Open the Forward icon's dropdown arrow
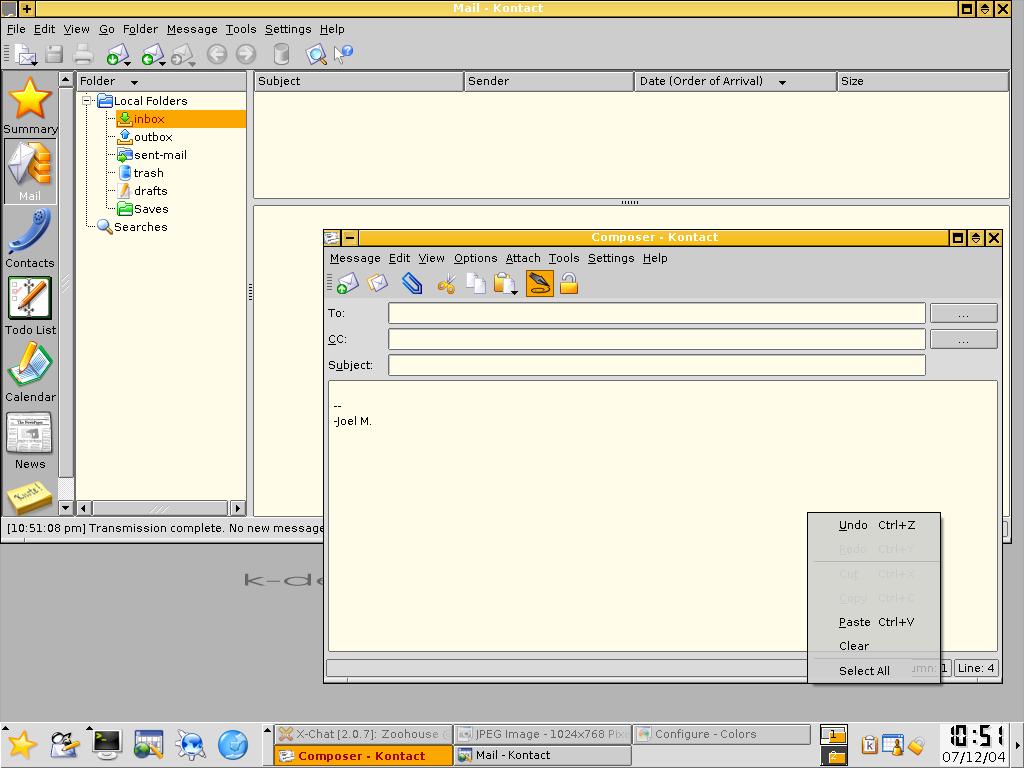 click(192, 63)
